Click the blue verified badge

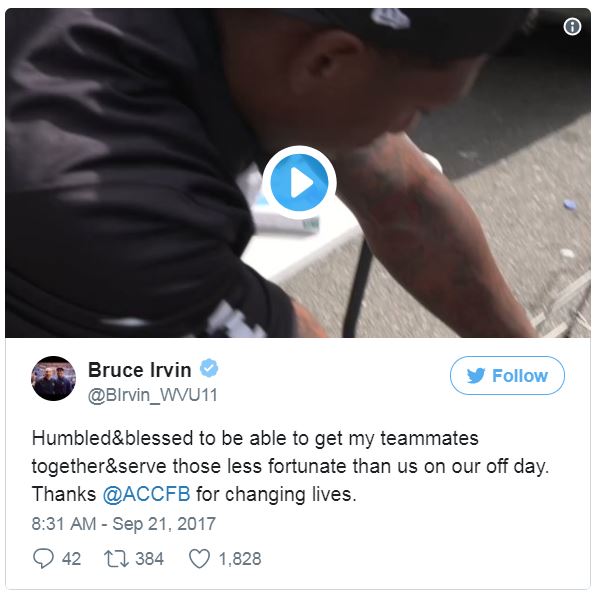pos(209,368)
